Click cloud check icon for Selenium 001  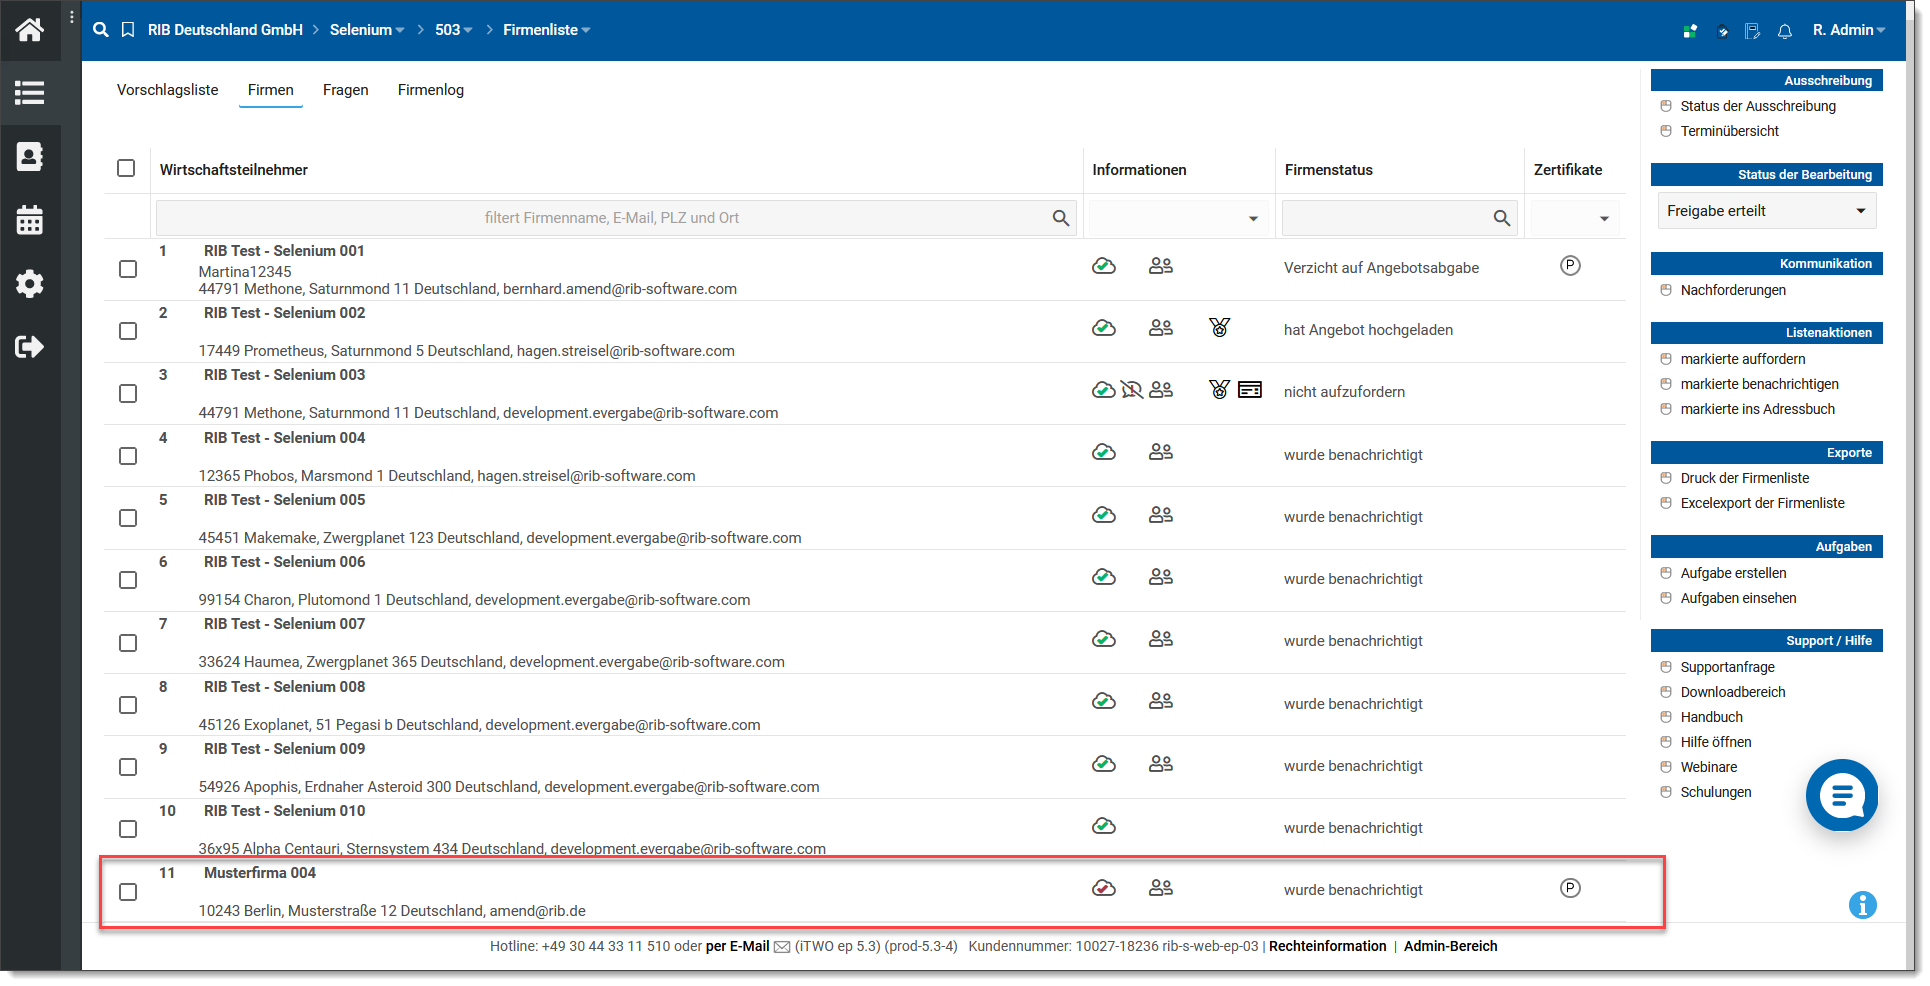[x=1104, y=266]
